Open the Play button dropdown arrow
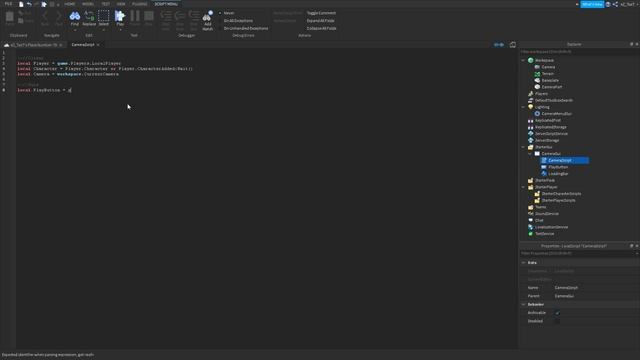 [x=120, y=30]
